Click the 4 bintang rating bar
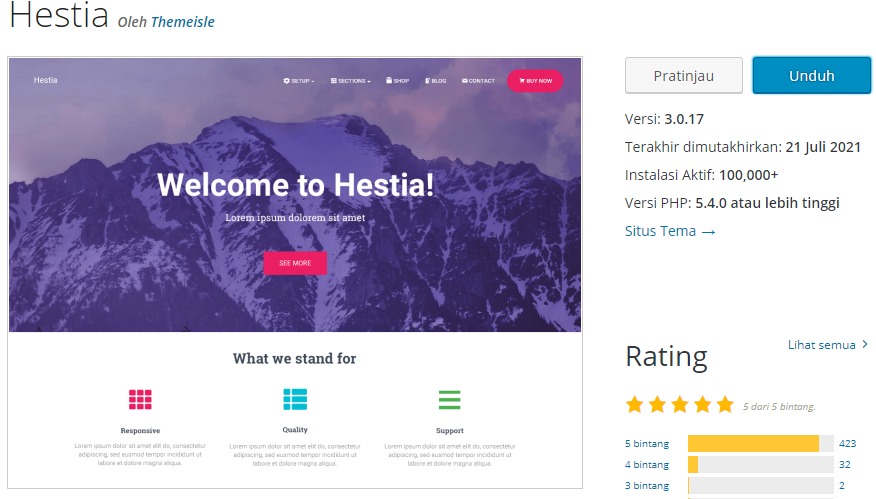 coord(760,464)
